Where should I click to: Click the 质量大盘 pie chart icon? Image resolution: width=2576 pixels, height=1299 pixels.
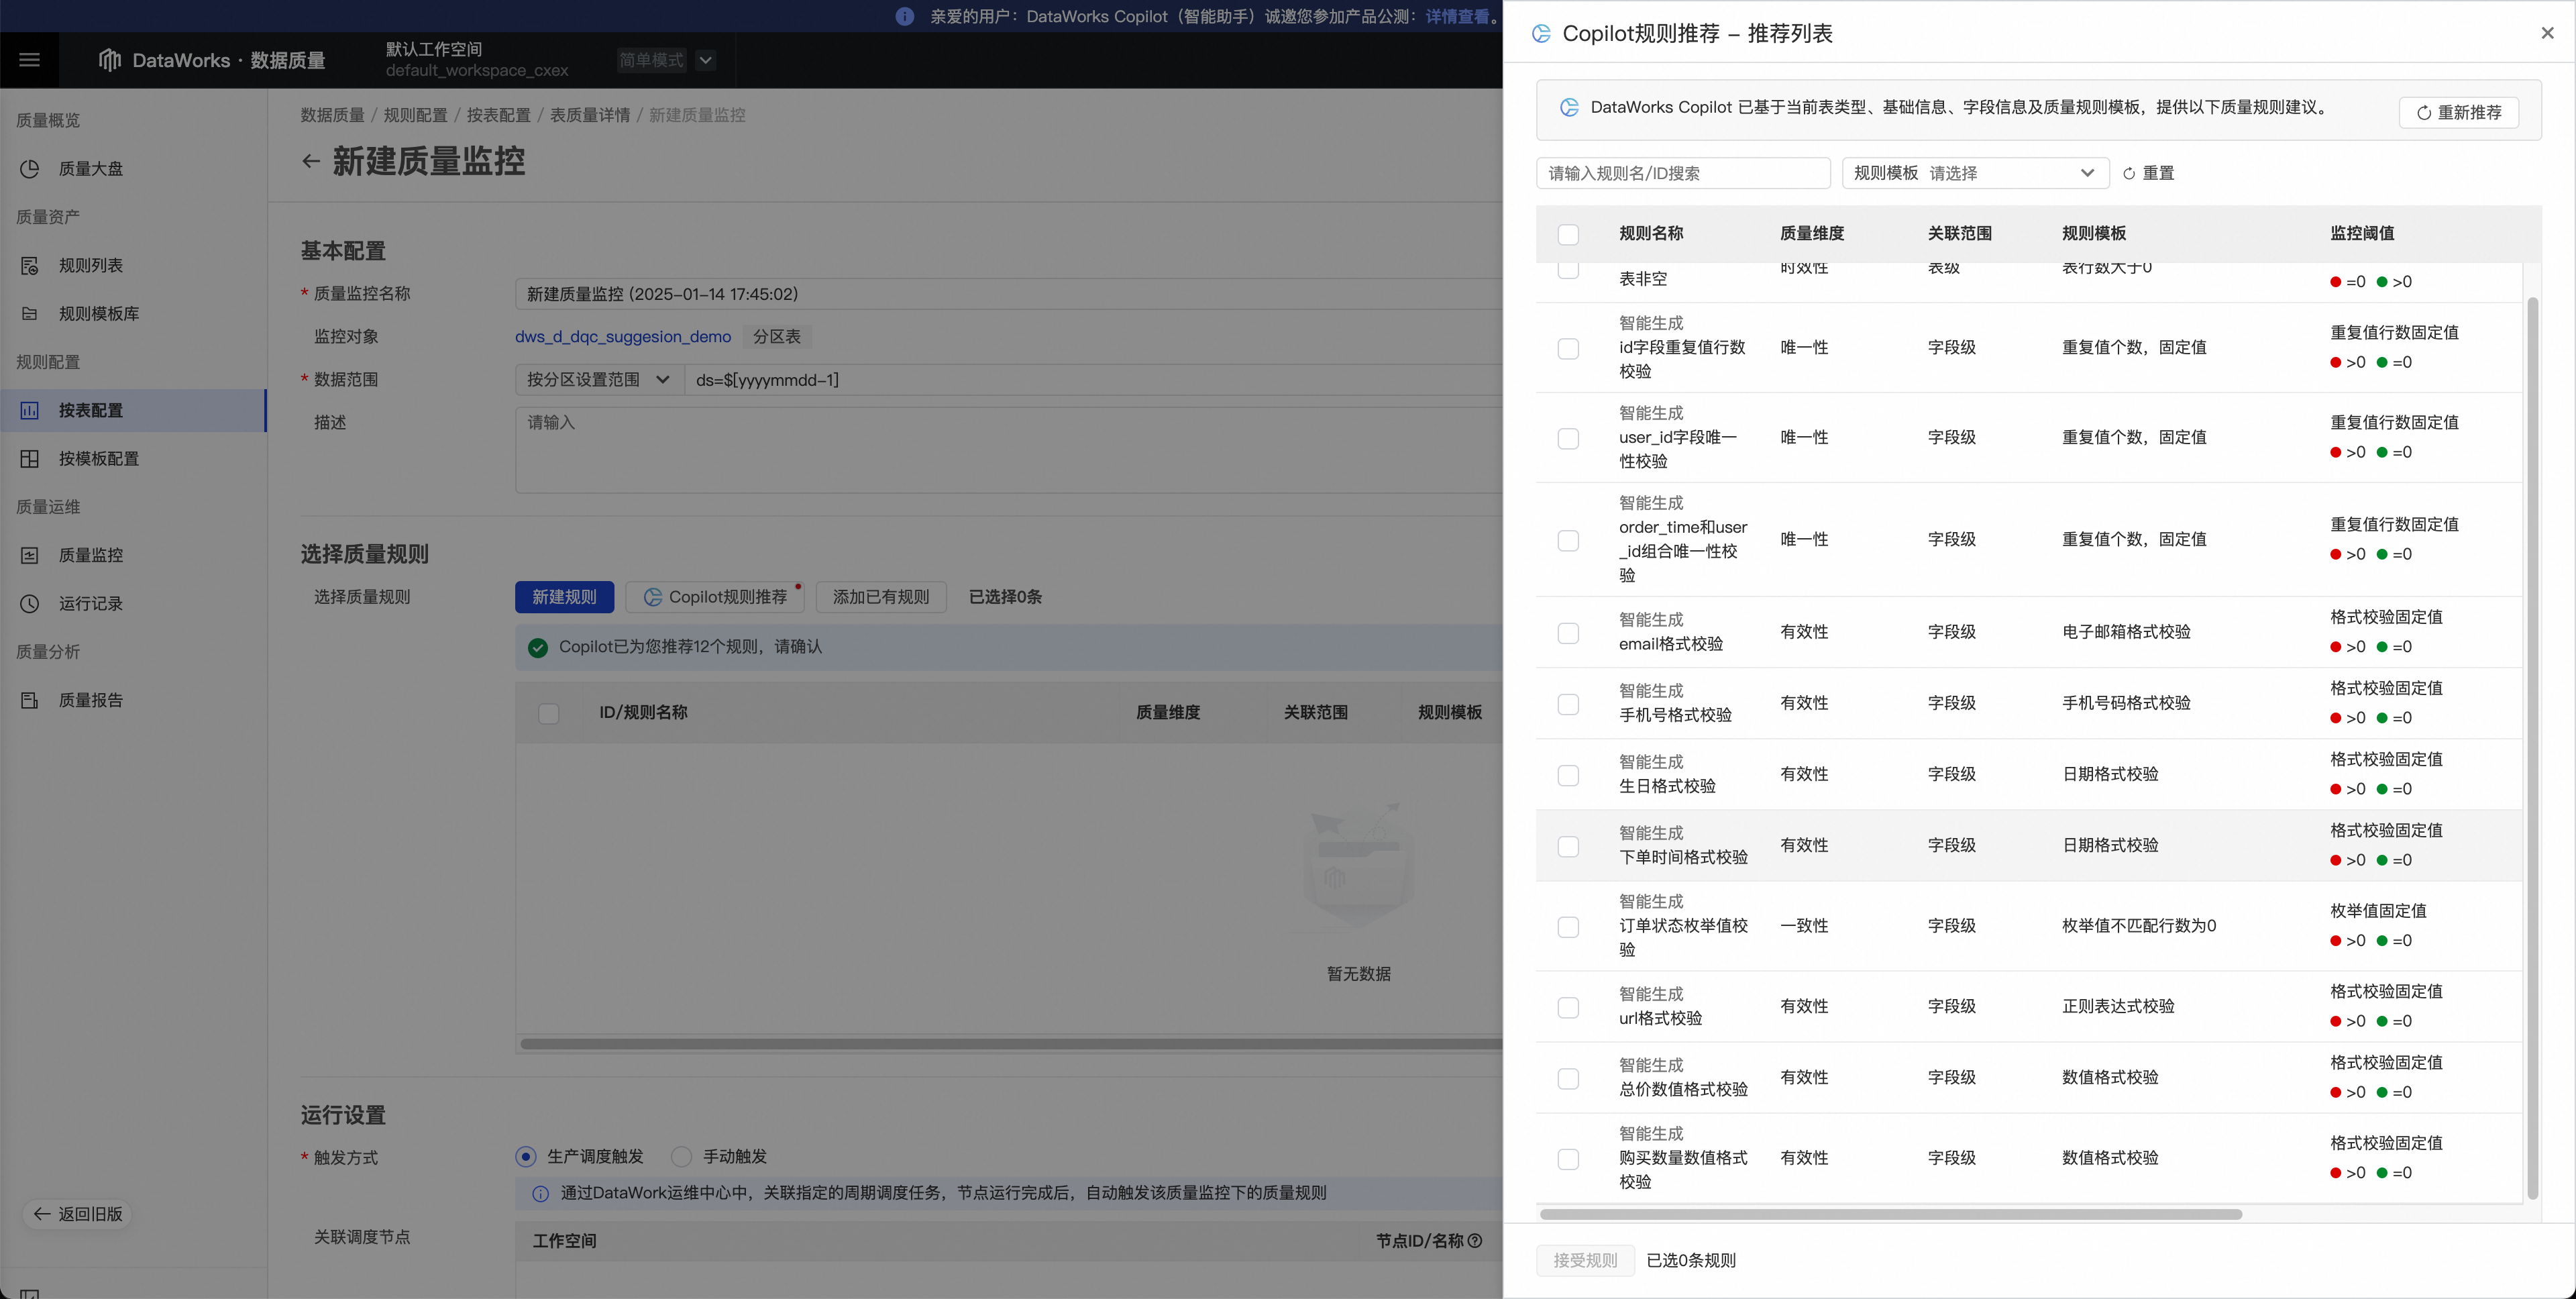(30, 169)
